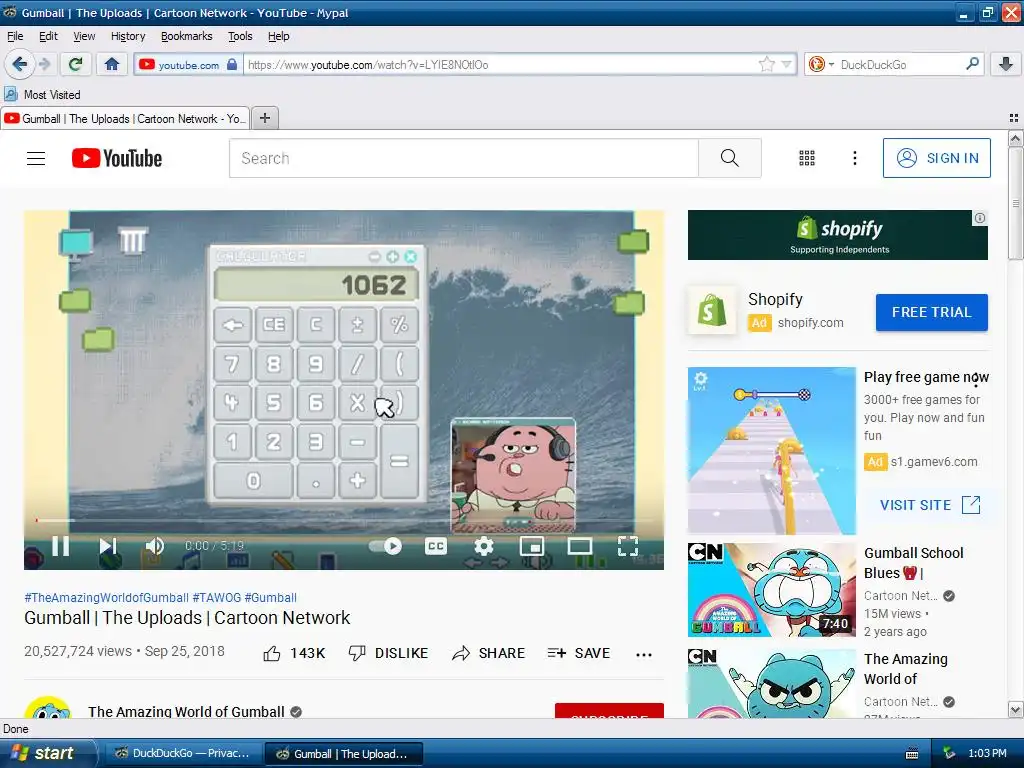Click the page vertical scrollbar thumb
This screenshot has width=1024, height=768.
1015,204
